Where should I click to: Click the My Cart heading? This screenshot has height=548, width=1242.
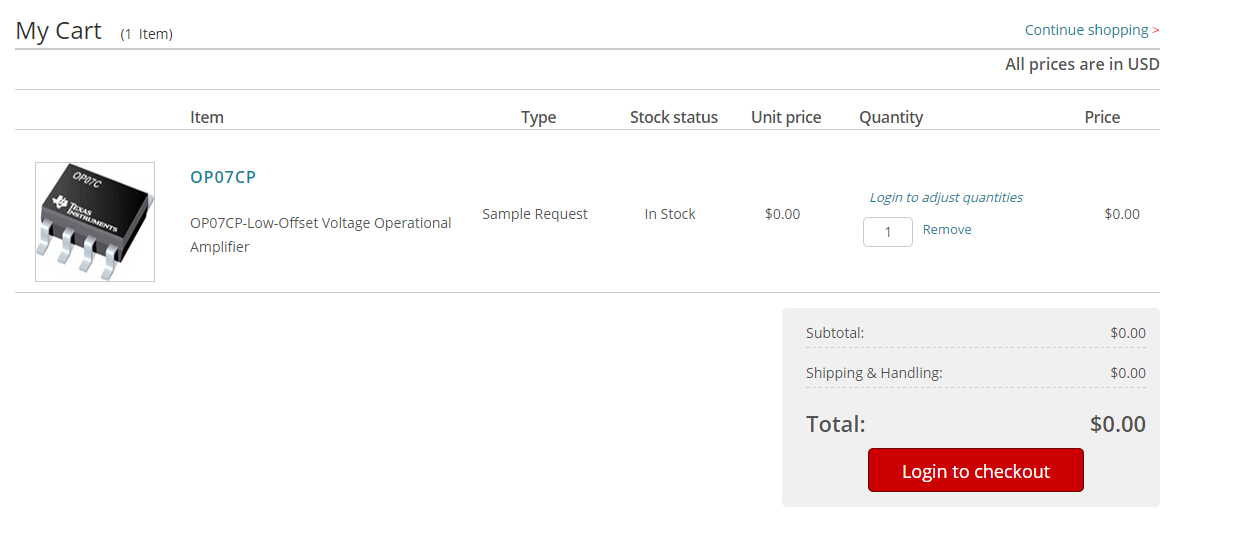(59, 31)
